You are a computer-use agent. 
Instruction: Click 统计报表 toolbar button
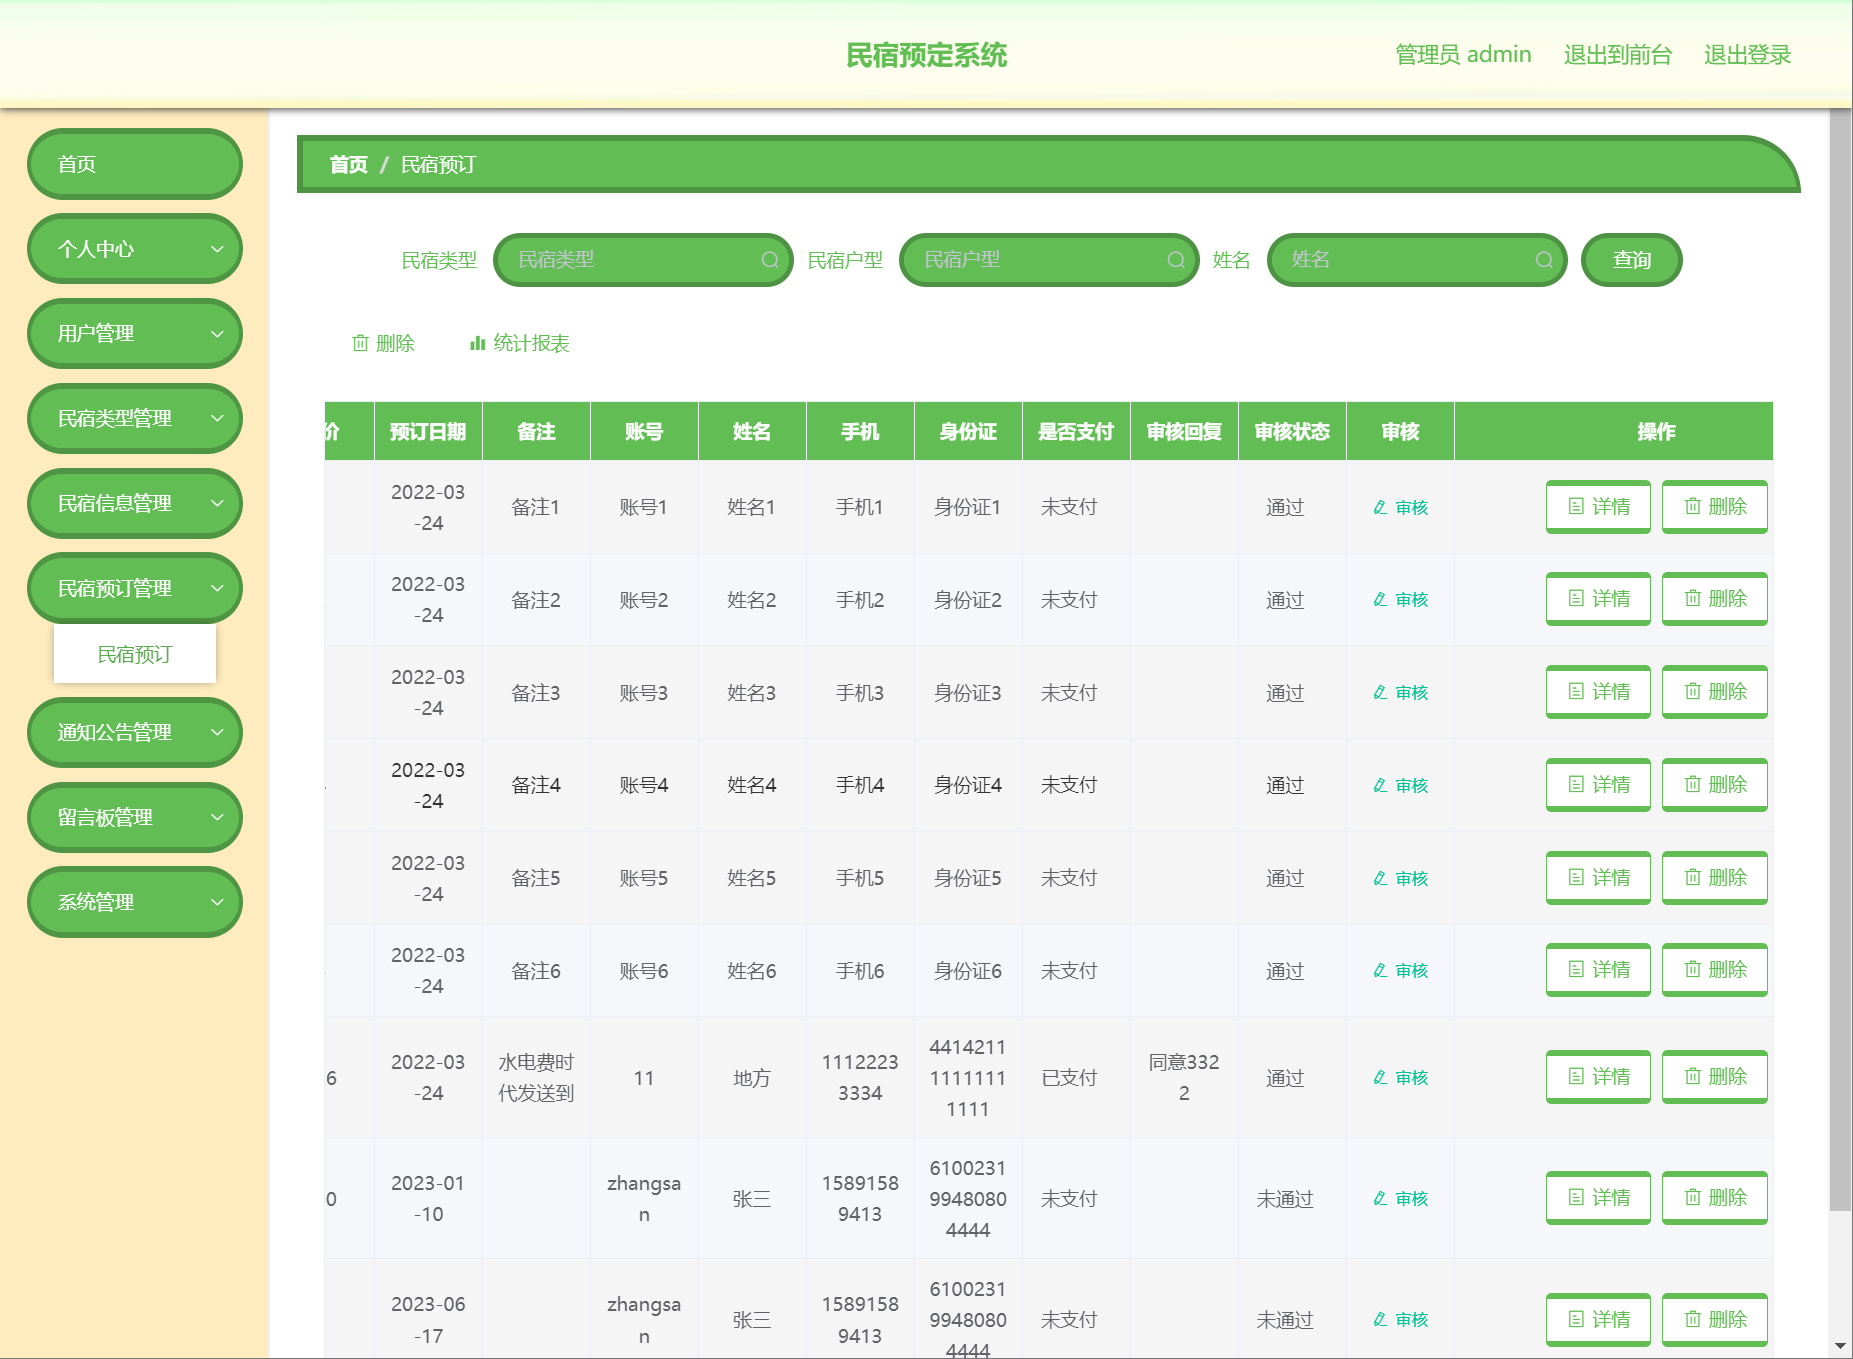coord(519,343)
